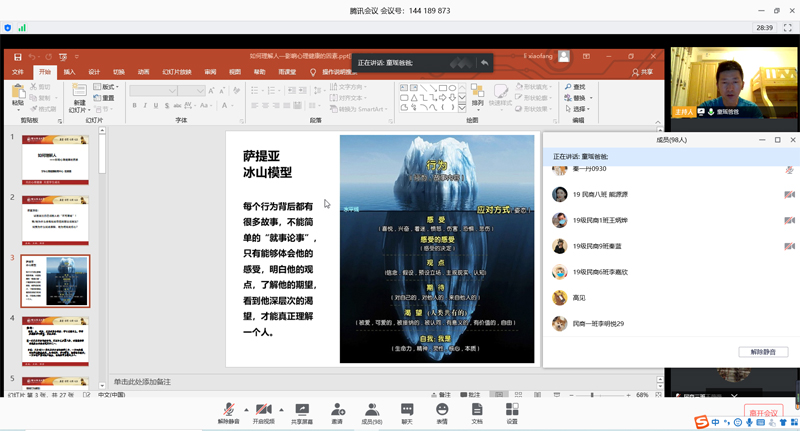The height and width of the screenshot is (431, 800).
Task: Open the 幻灯片放映 slide show tab
Action: tap(177, 72)
